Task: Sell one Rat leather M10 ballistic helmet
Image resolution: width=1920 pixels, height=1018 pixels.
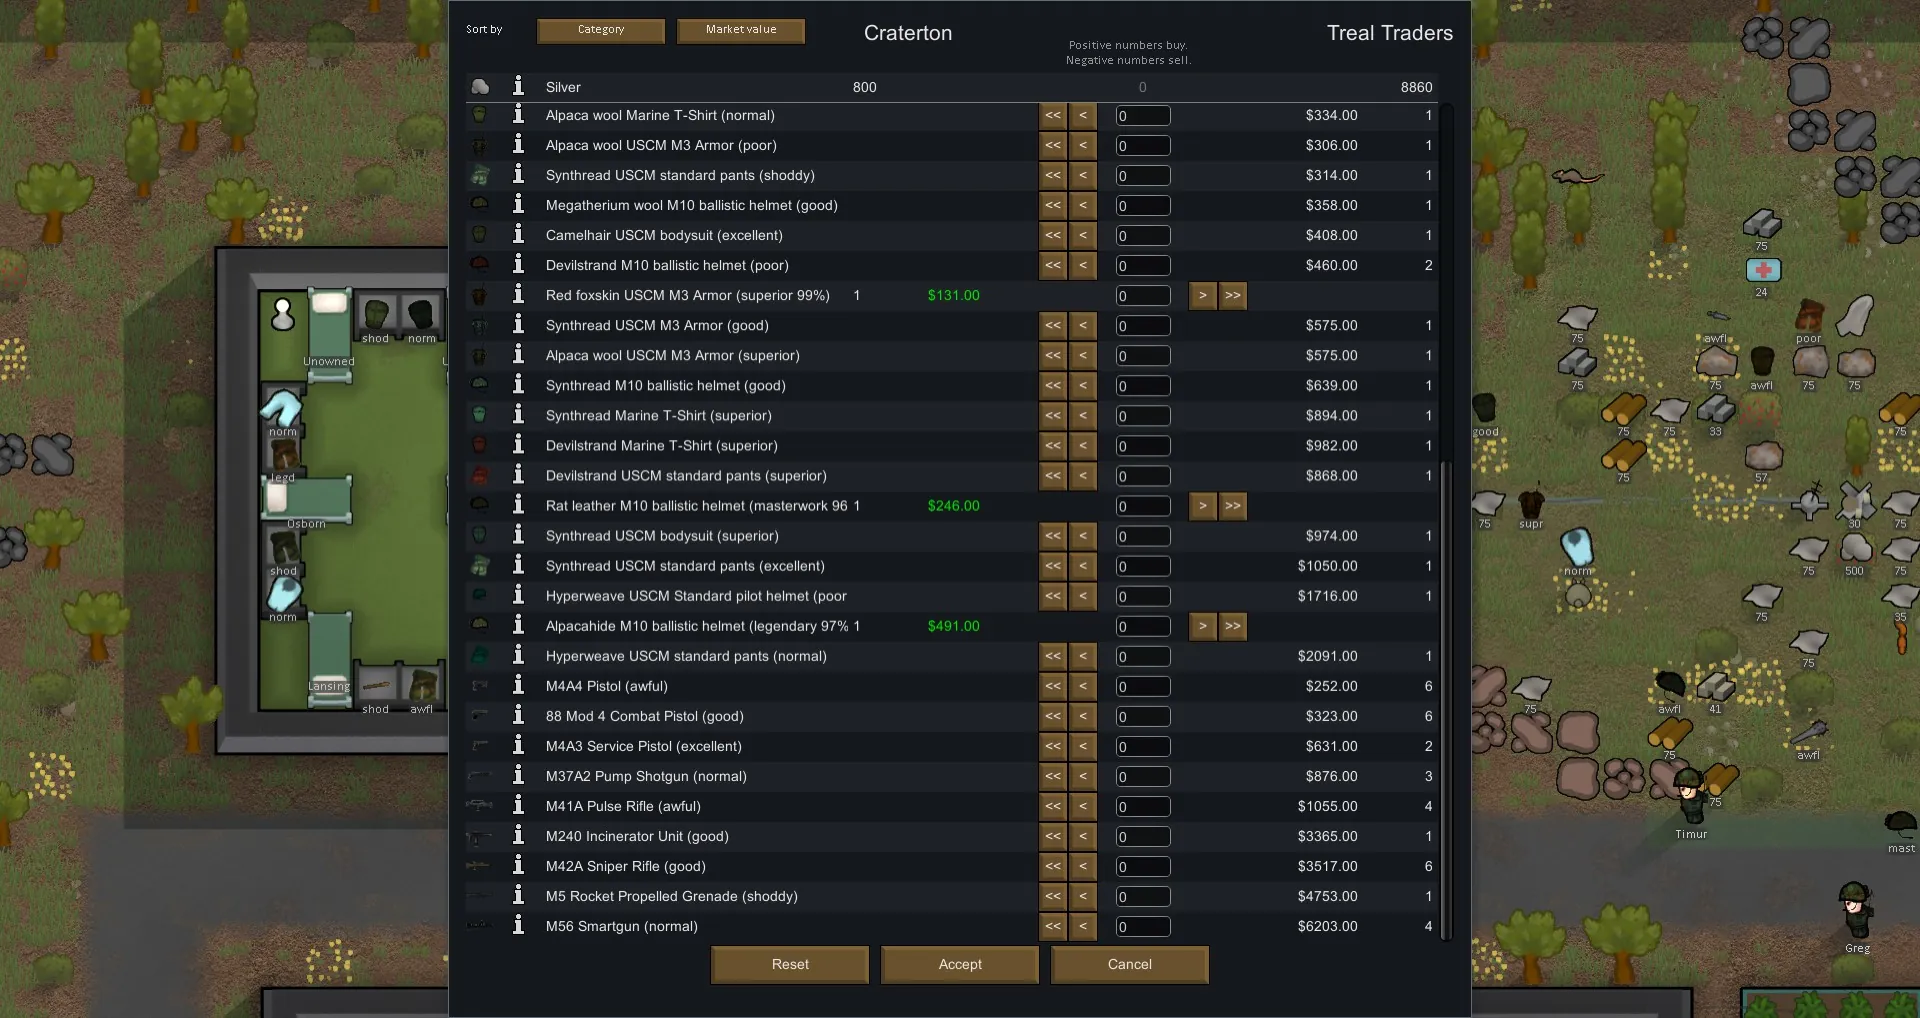Action: (1202, 506)
